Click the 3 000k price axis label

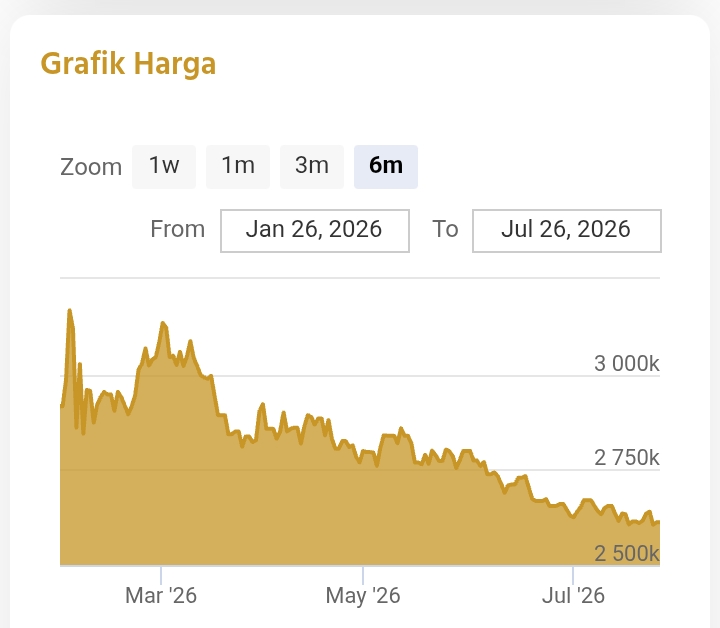tap(626, 364)
